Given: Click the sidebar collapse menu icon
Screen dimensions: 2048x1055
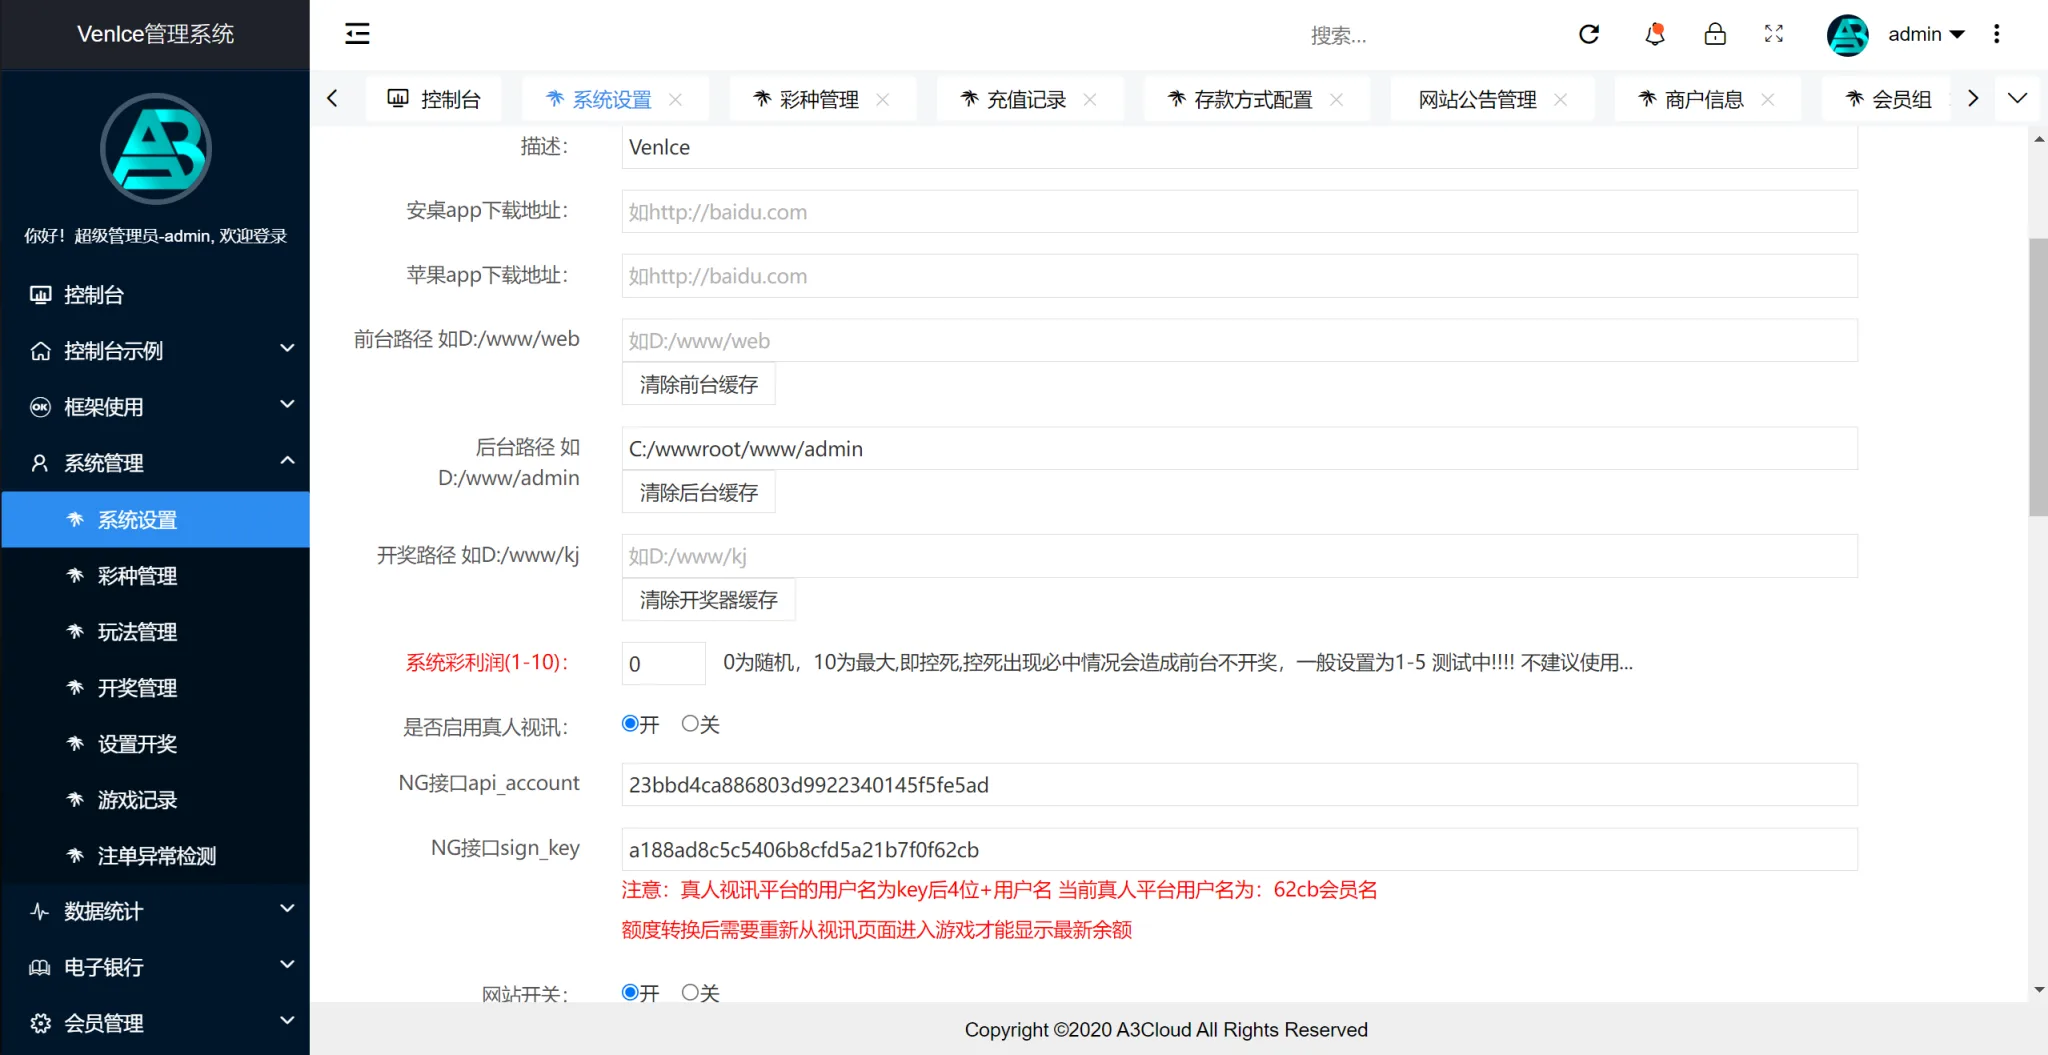Looking at the screenshot, I should tap(357, 34).
